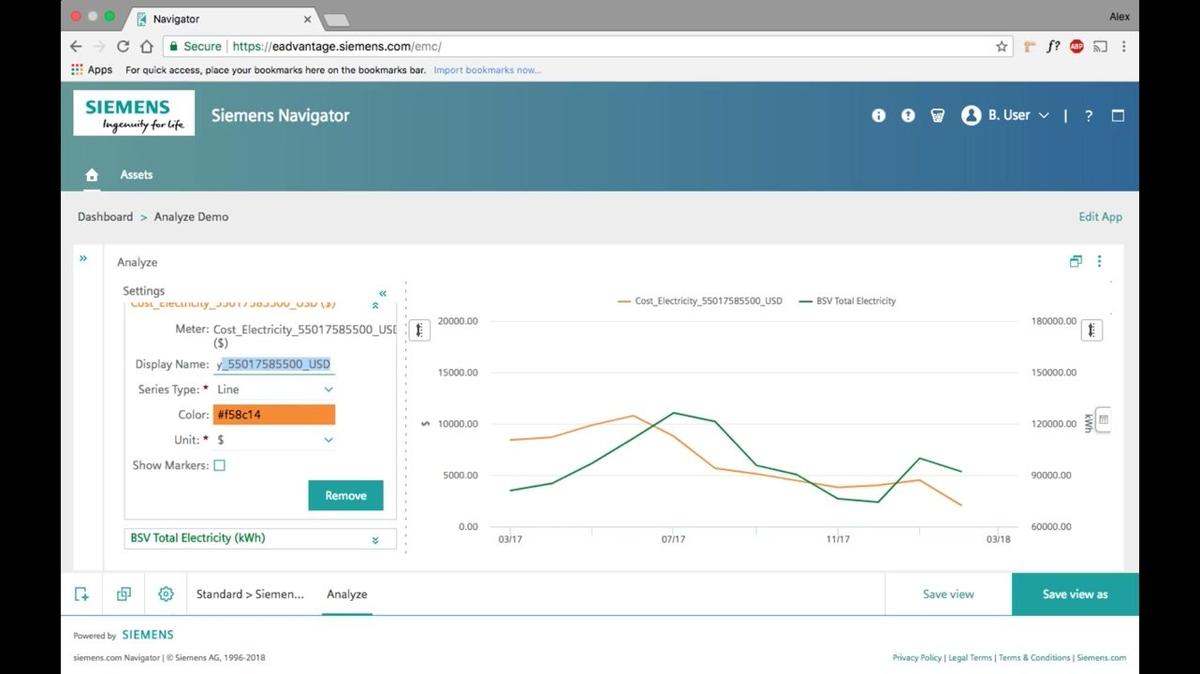
Task: Click the window layout icon in header
Action: [1118, 115]
